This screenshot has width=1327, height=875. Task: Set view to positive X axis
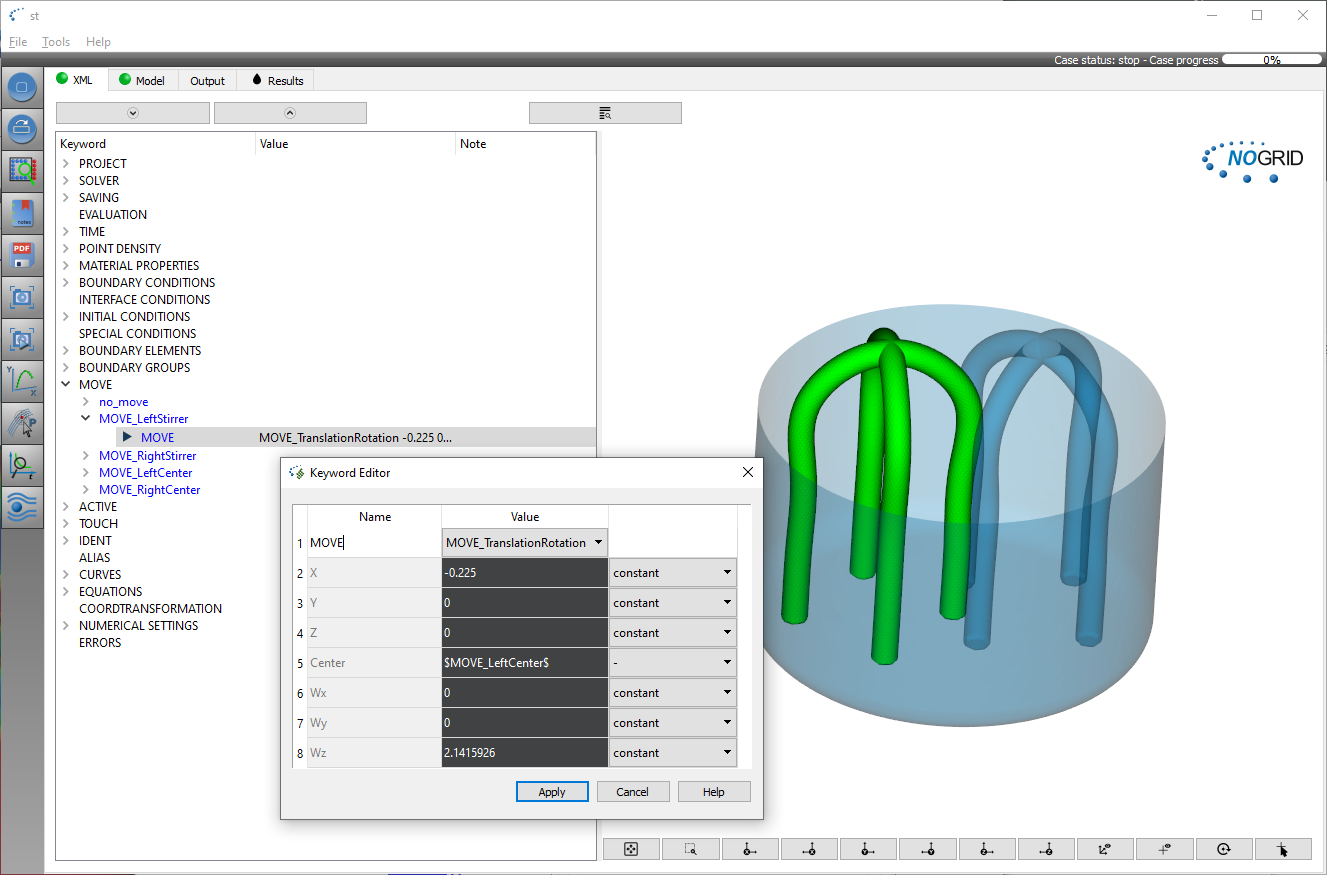(750, 849)
